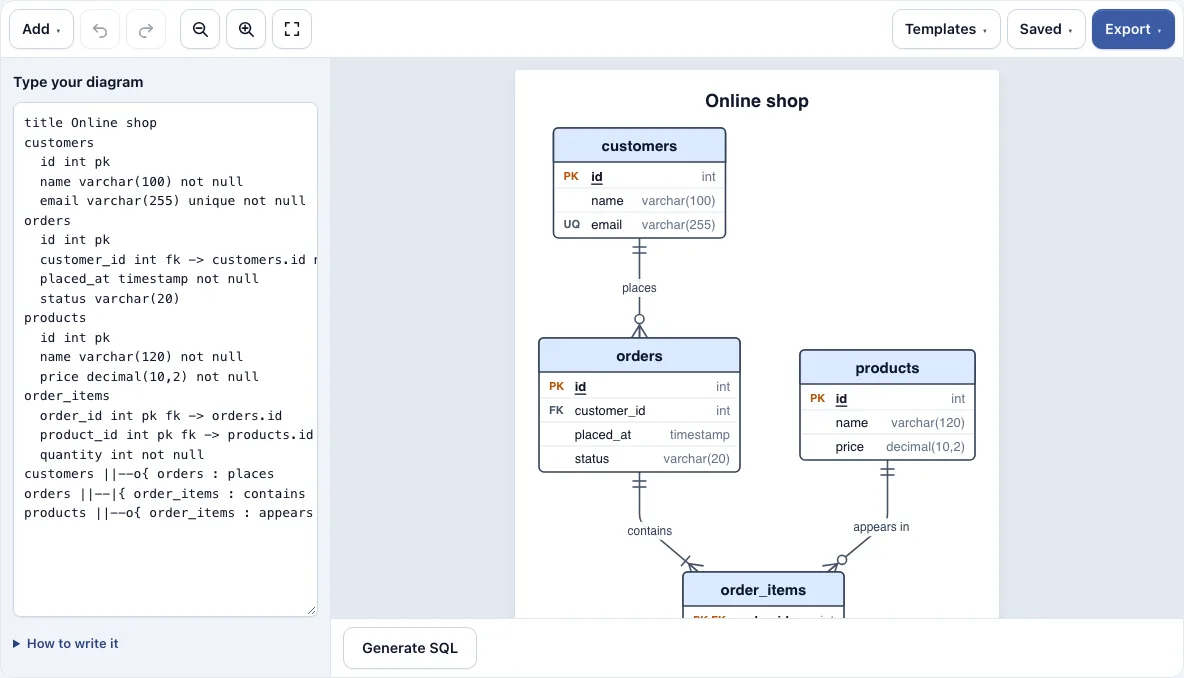Click the one-and-only-one marker below products
The image size is (1184, 678).
click(887, 471)
